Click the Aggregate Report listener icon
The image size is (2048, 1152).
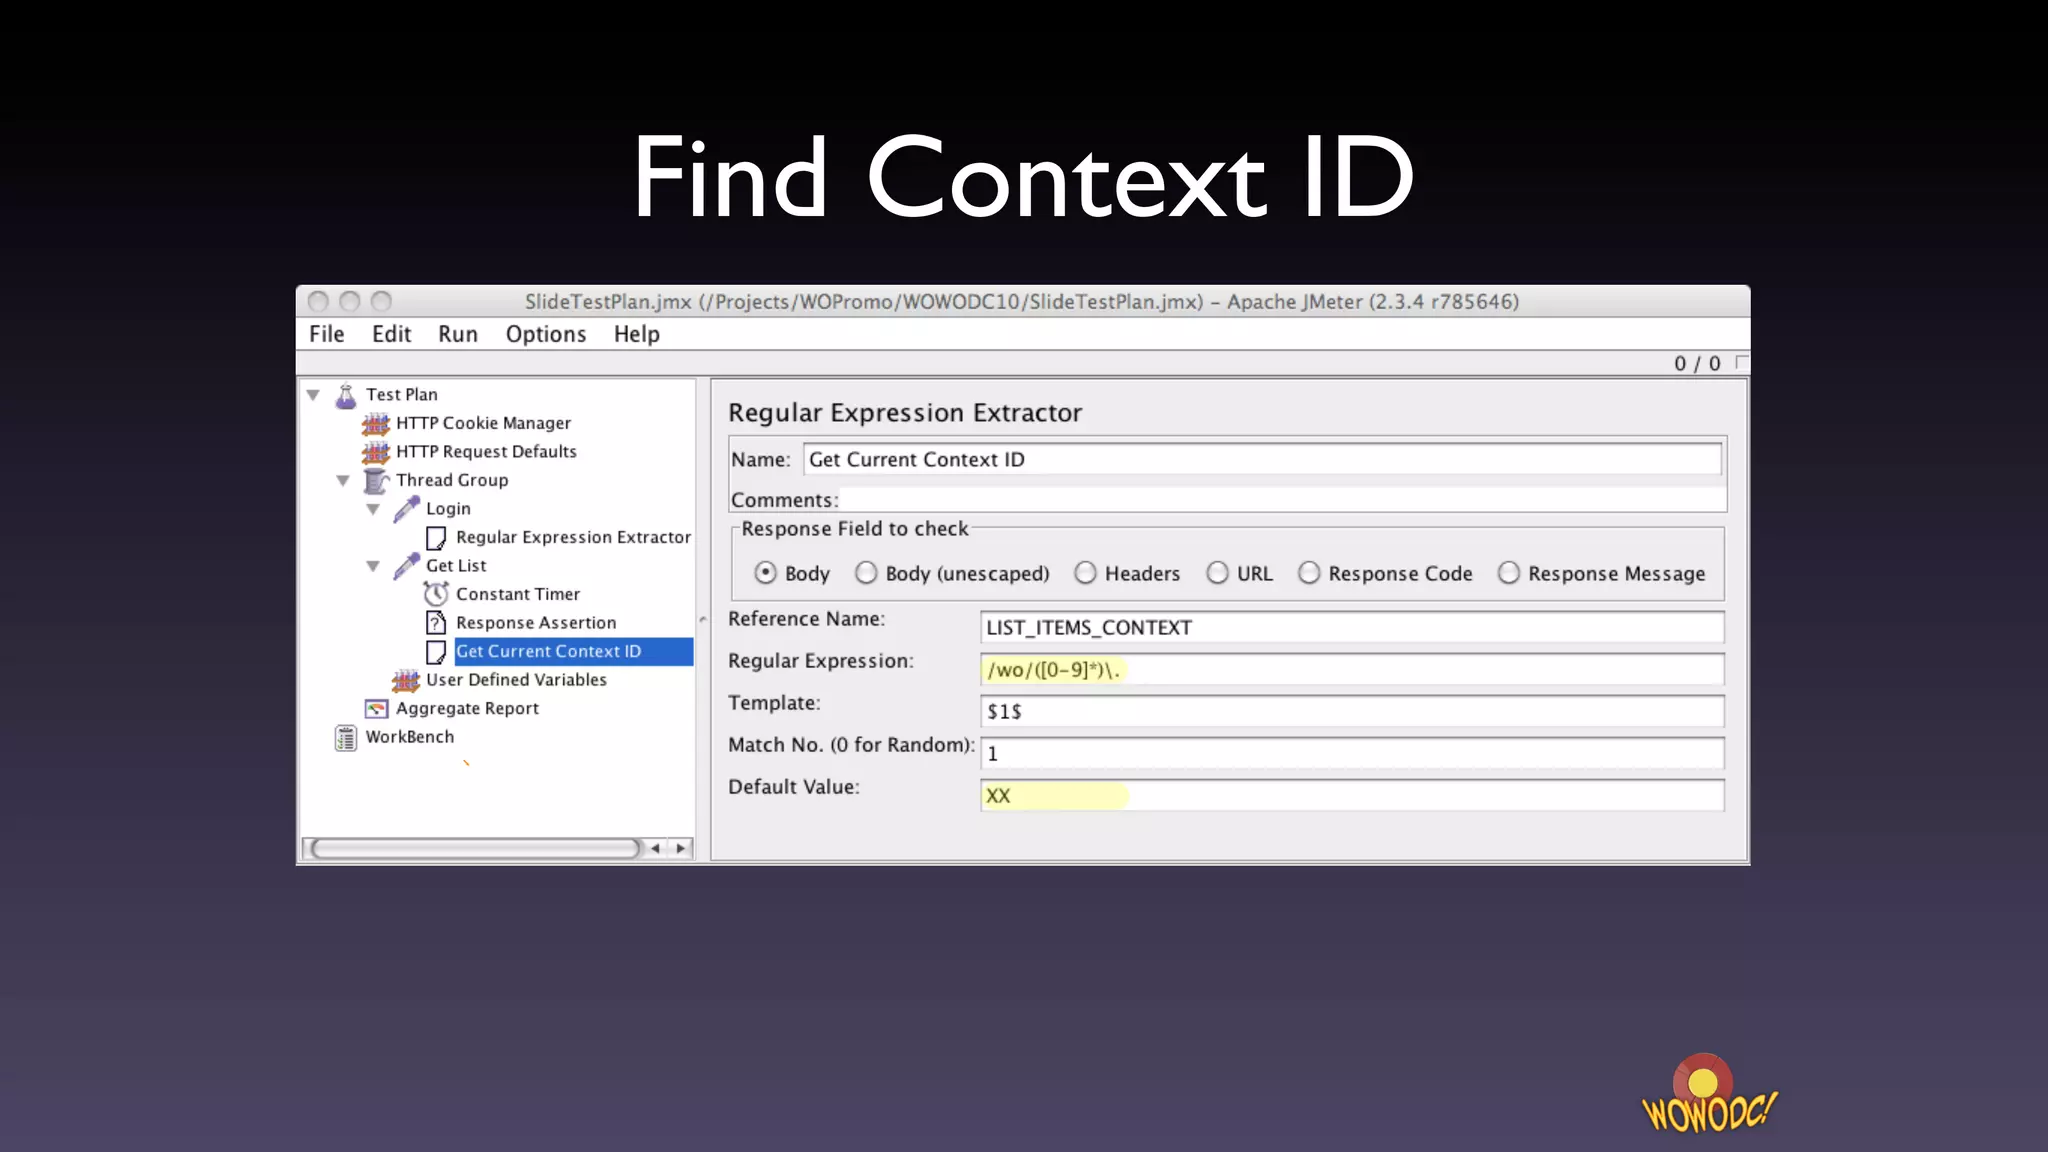(376, 709)
